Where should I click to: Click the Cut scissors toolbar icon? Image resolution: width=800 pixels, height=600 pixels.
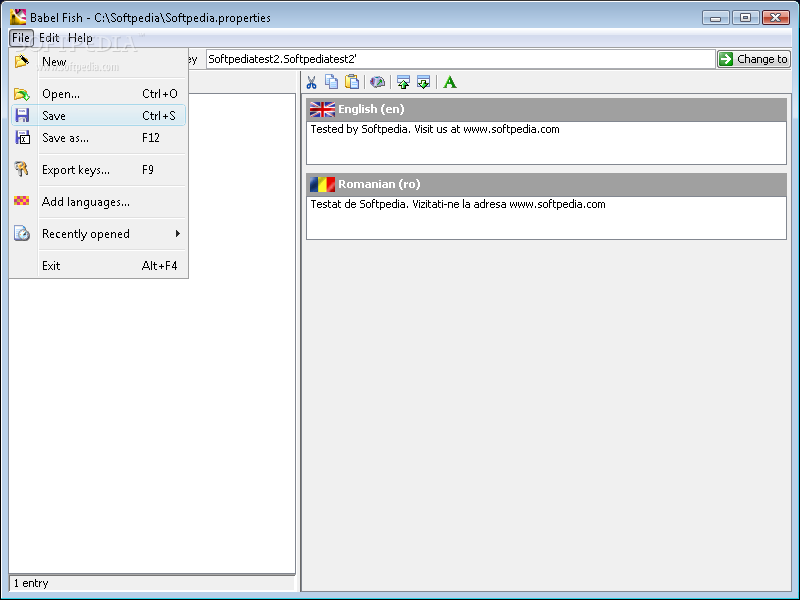[x=311, y=82]
